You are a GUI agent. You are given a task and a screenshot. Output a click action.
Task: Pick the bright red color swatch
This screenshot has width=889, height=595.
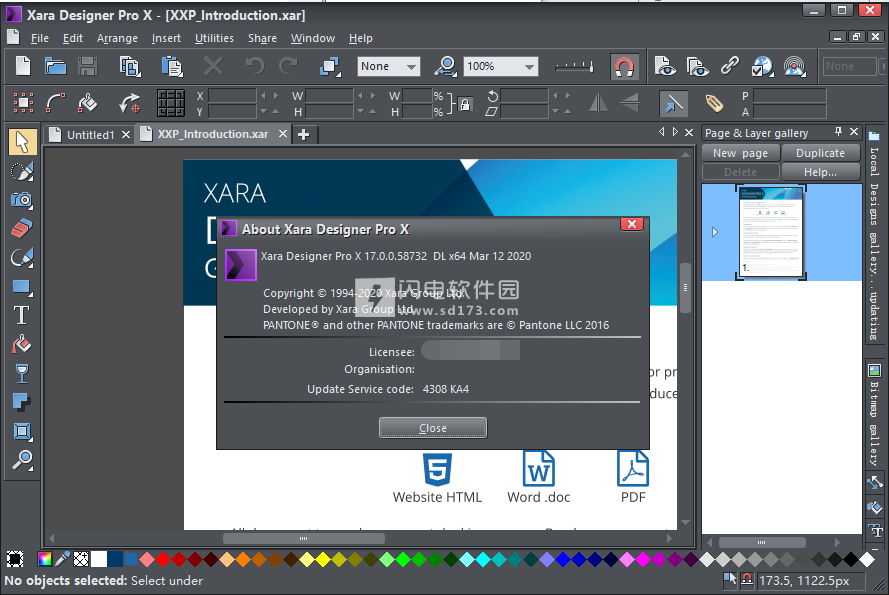(163, 560)
